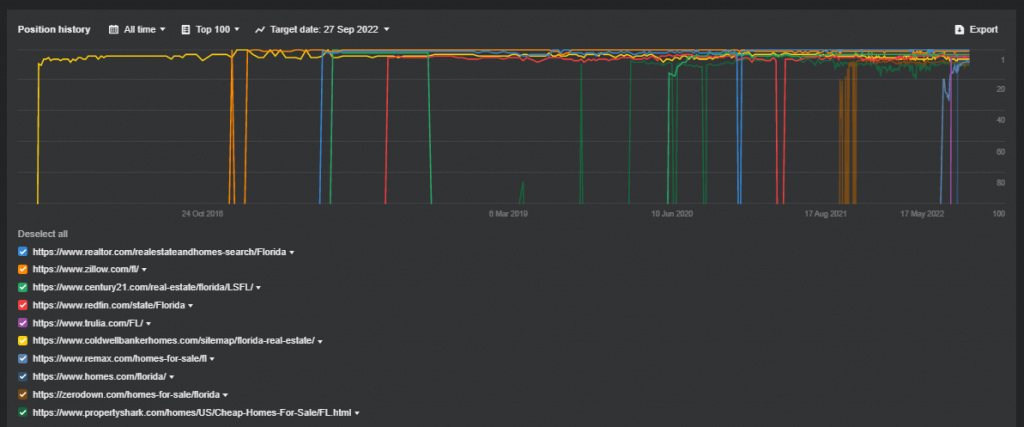Expand the arrow menu next to zillow.com URL
This screenshot has height=427, width=1024.
[144, 270]
